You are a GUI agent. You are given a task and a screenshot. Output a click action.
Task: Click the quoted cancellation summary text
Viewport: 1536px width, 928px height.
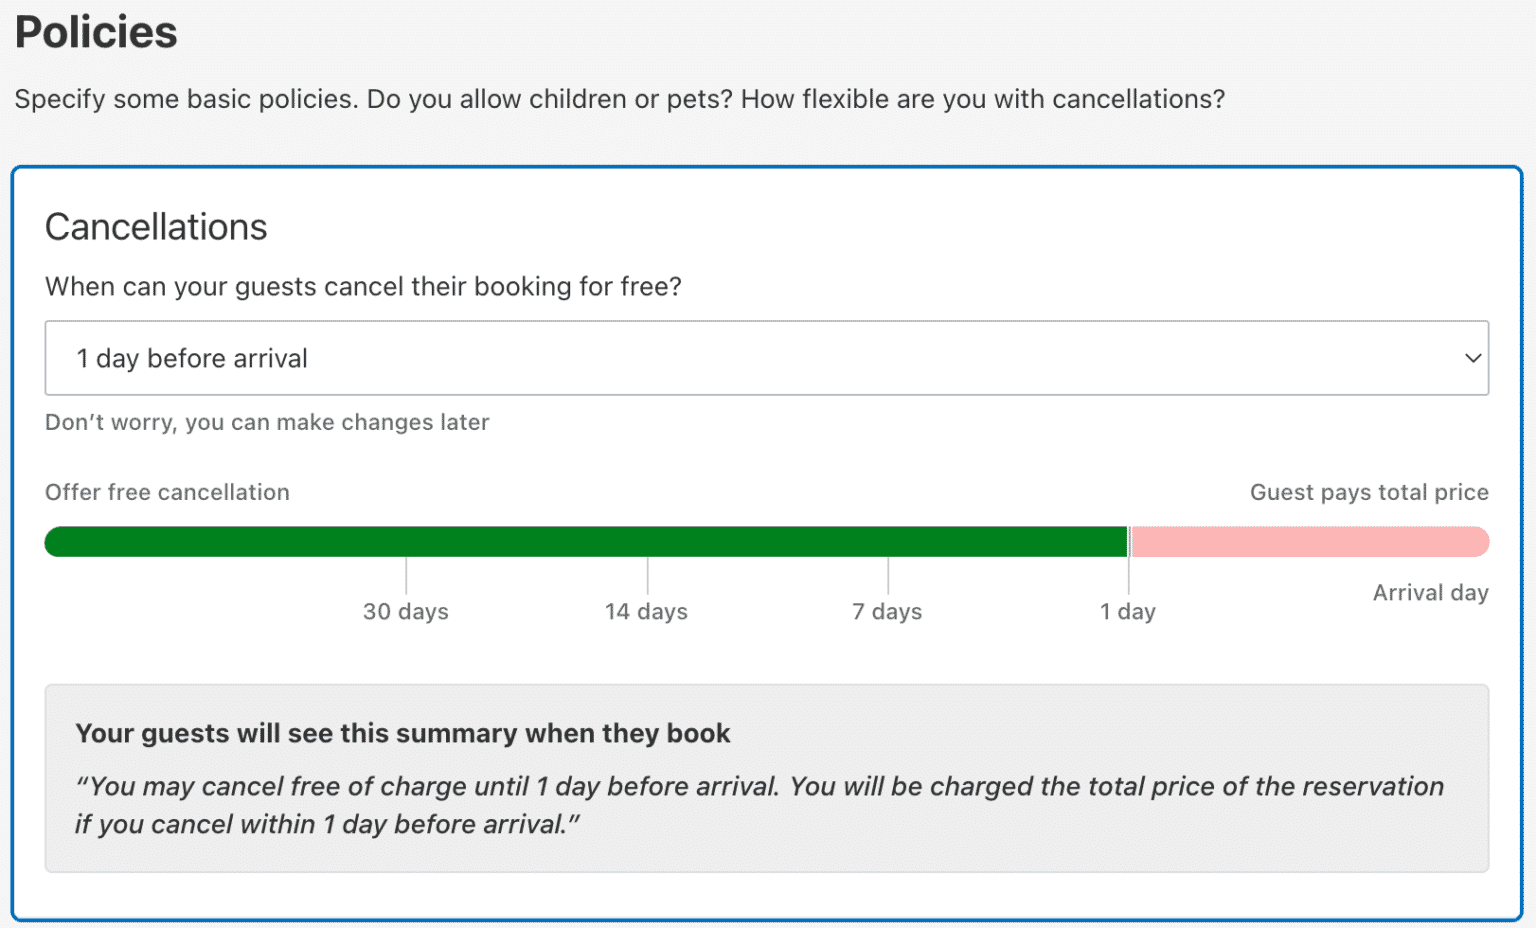(x=759, y=805)
